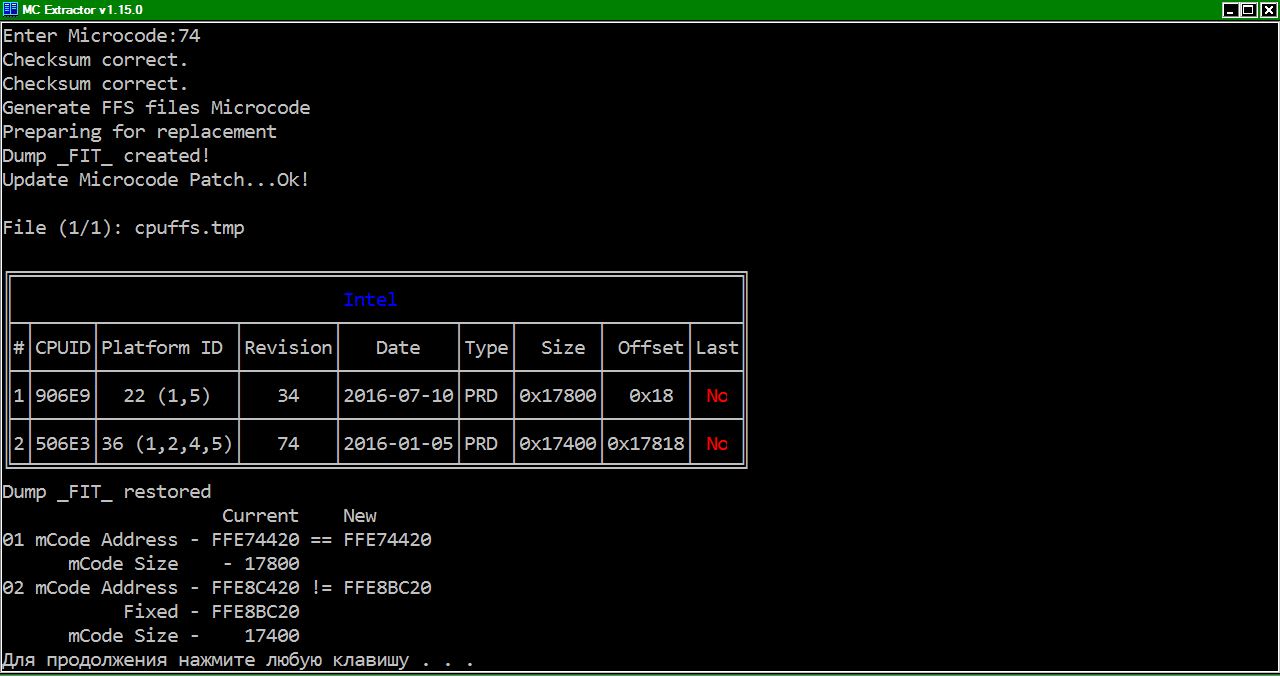Image resolution: width=1280 pixels, height=677 pixels.
Task: Click the 'Fixed - FFE8BC20' line
Action: (x=211, y=612)
